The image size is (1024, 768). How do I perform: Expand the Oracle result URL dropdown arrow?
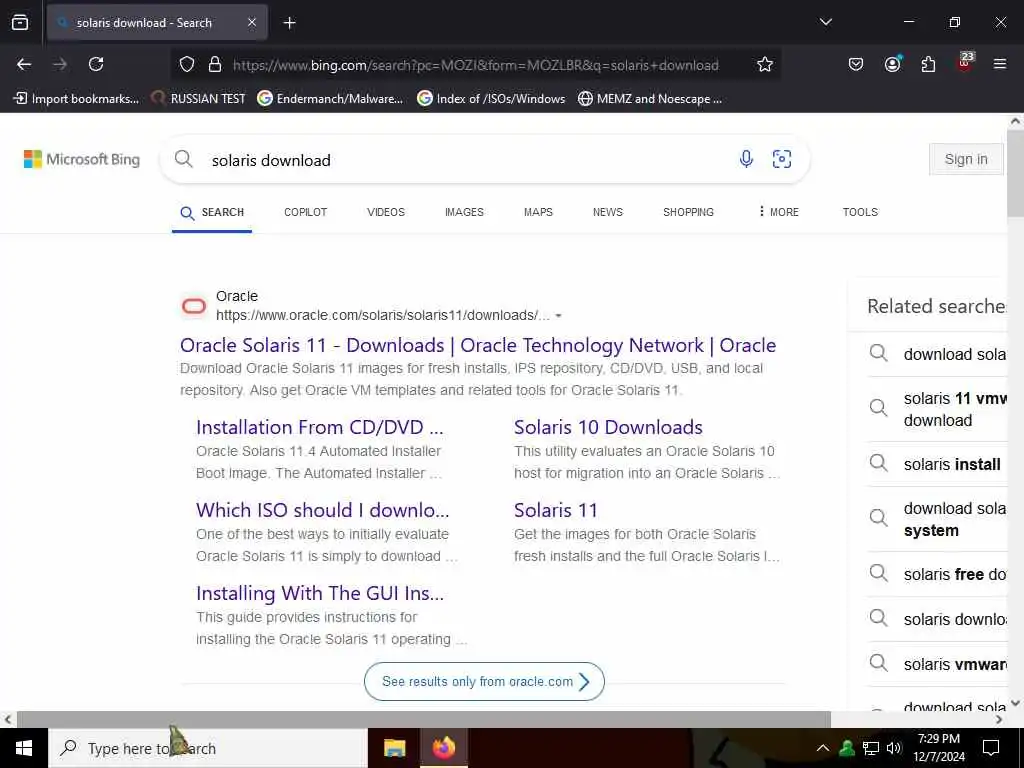(558, 316)
